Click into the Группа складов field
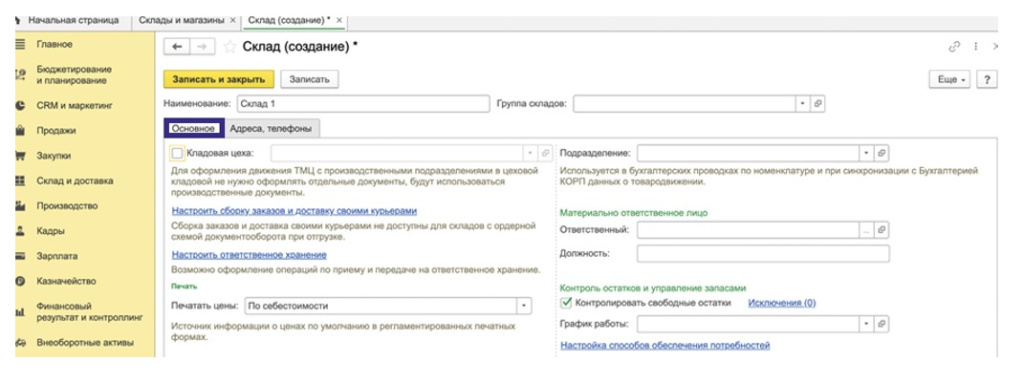The width and height of the screenshot is (1024, 382). 684,104
